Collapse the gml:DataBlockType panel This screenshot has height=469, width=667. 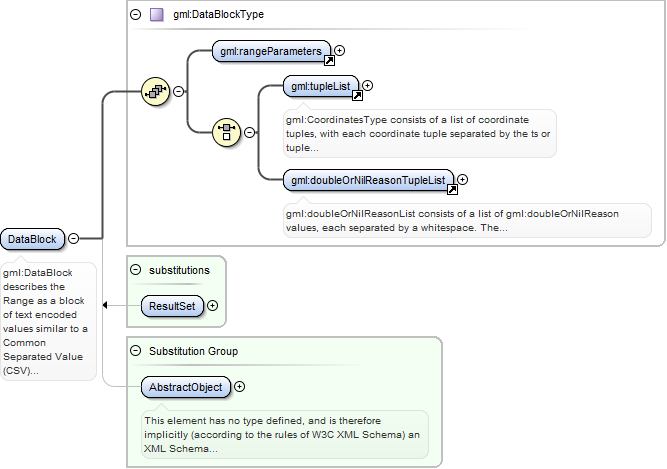tap(135, 15)
